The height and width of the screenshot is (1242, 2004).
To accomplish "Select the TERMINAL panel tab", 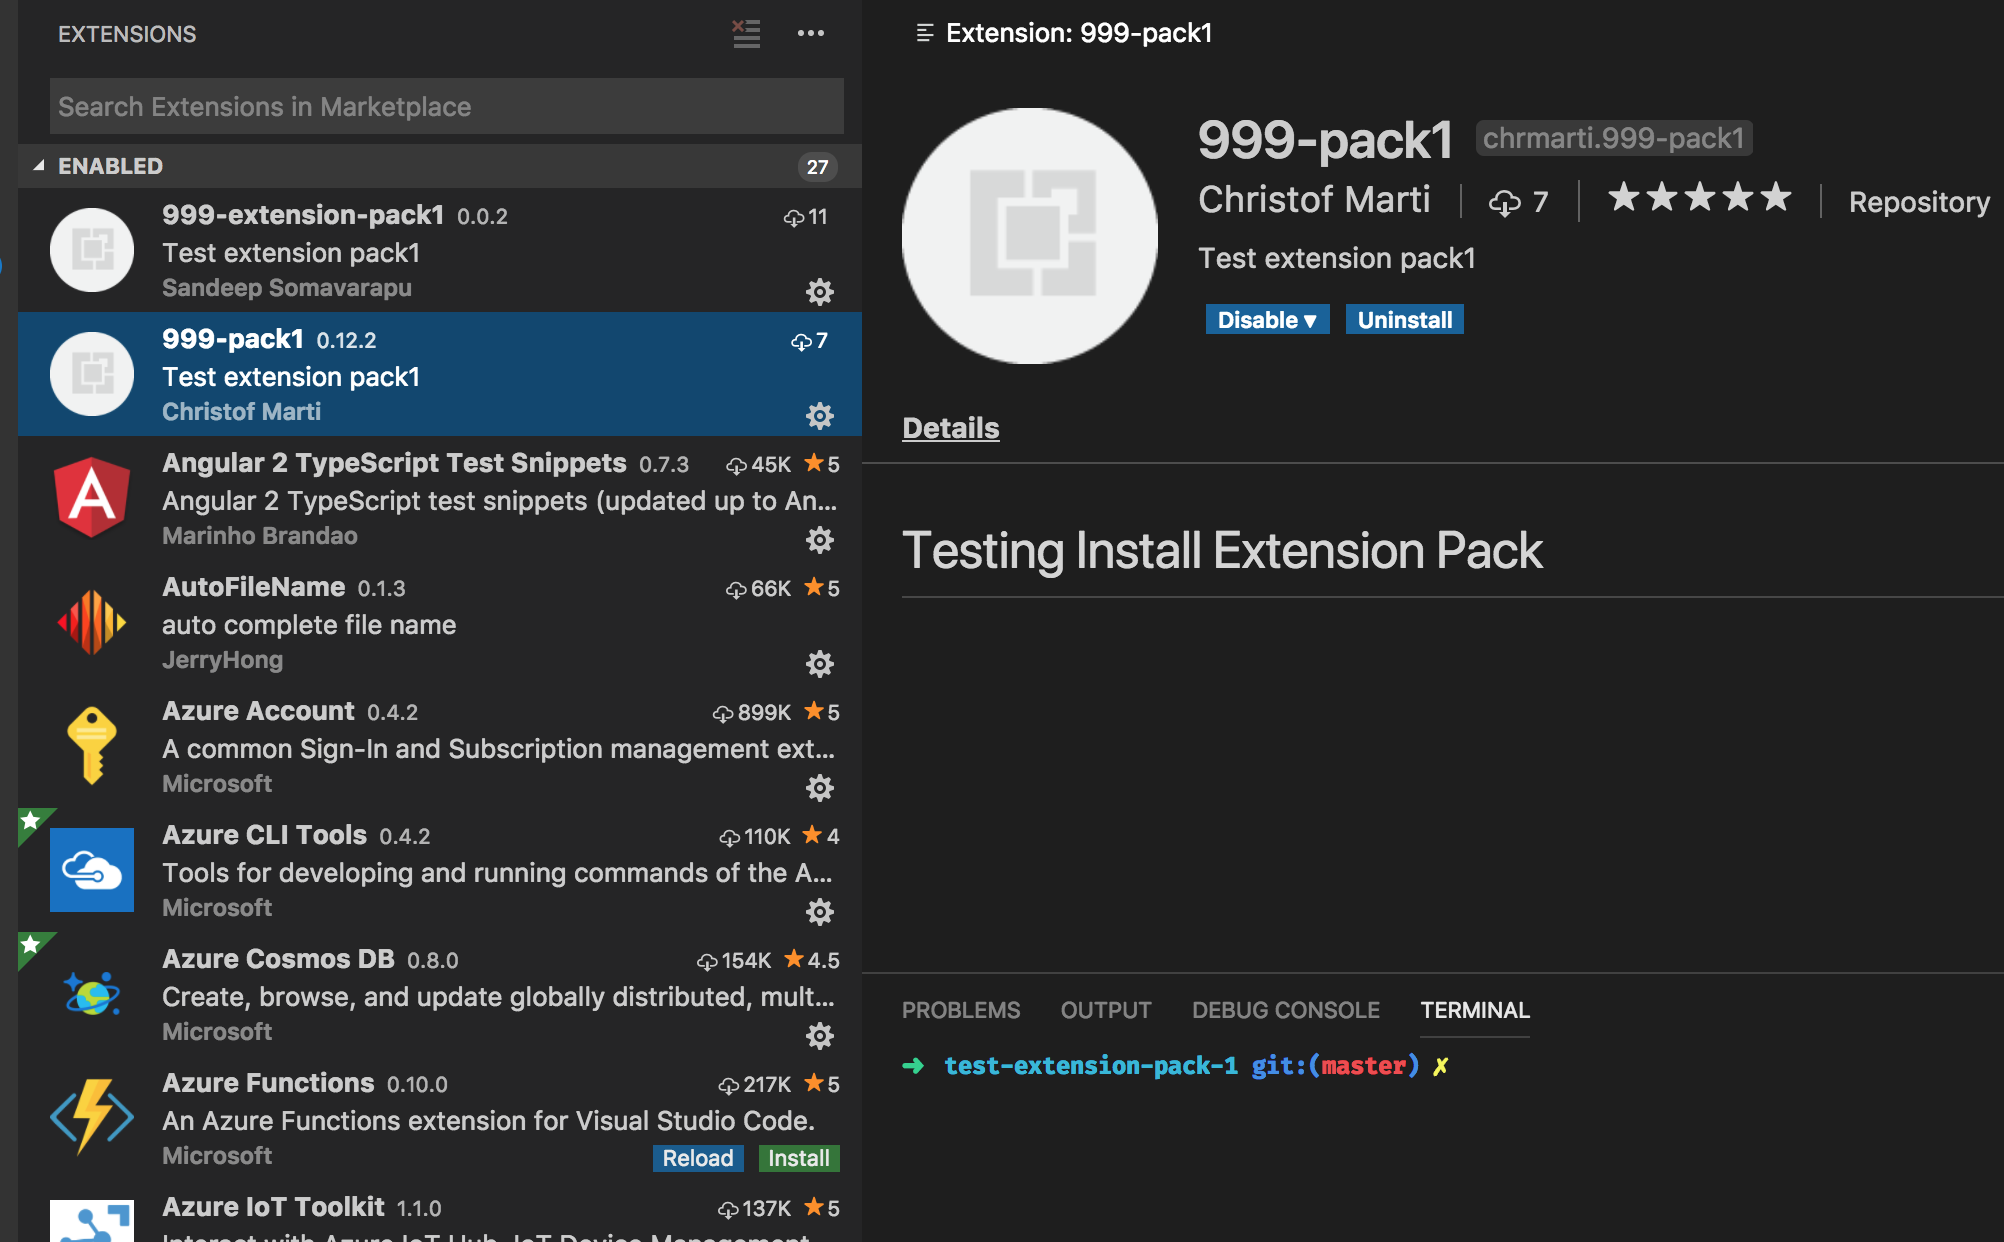I will pos(1475,1010).
